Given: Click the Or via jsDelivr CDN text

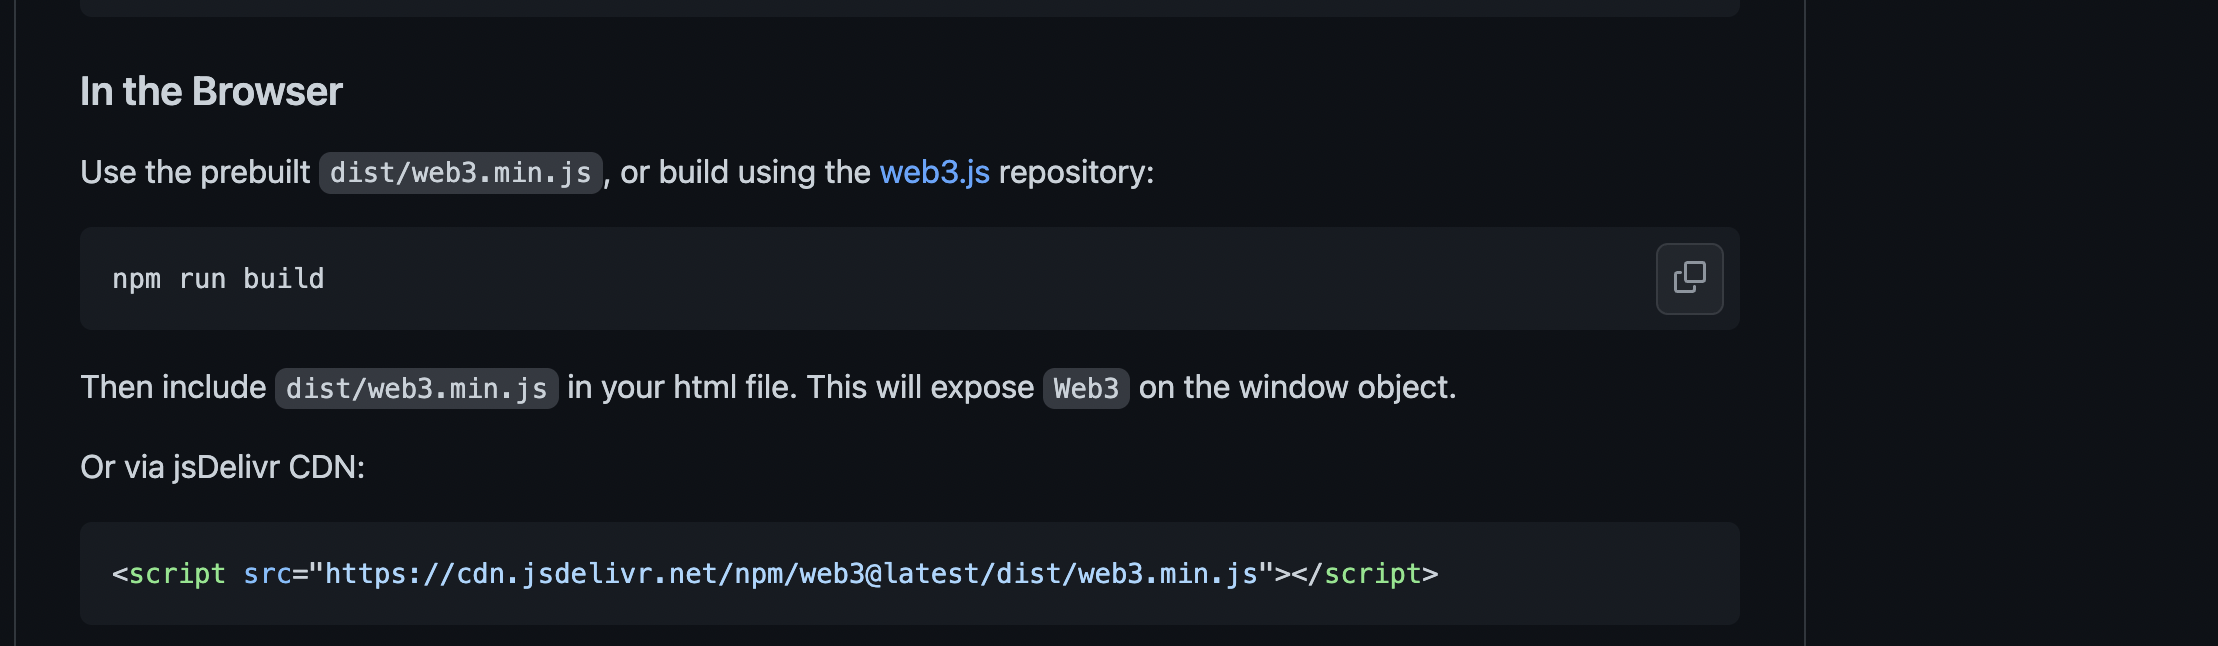Looking at the screenshot, I should (222, 467).
